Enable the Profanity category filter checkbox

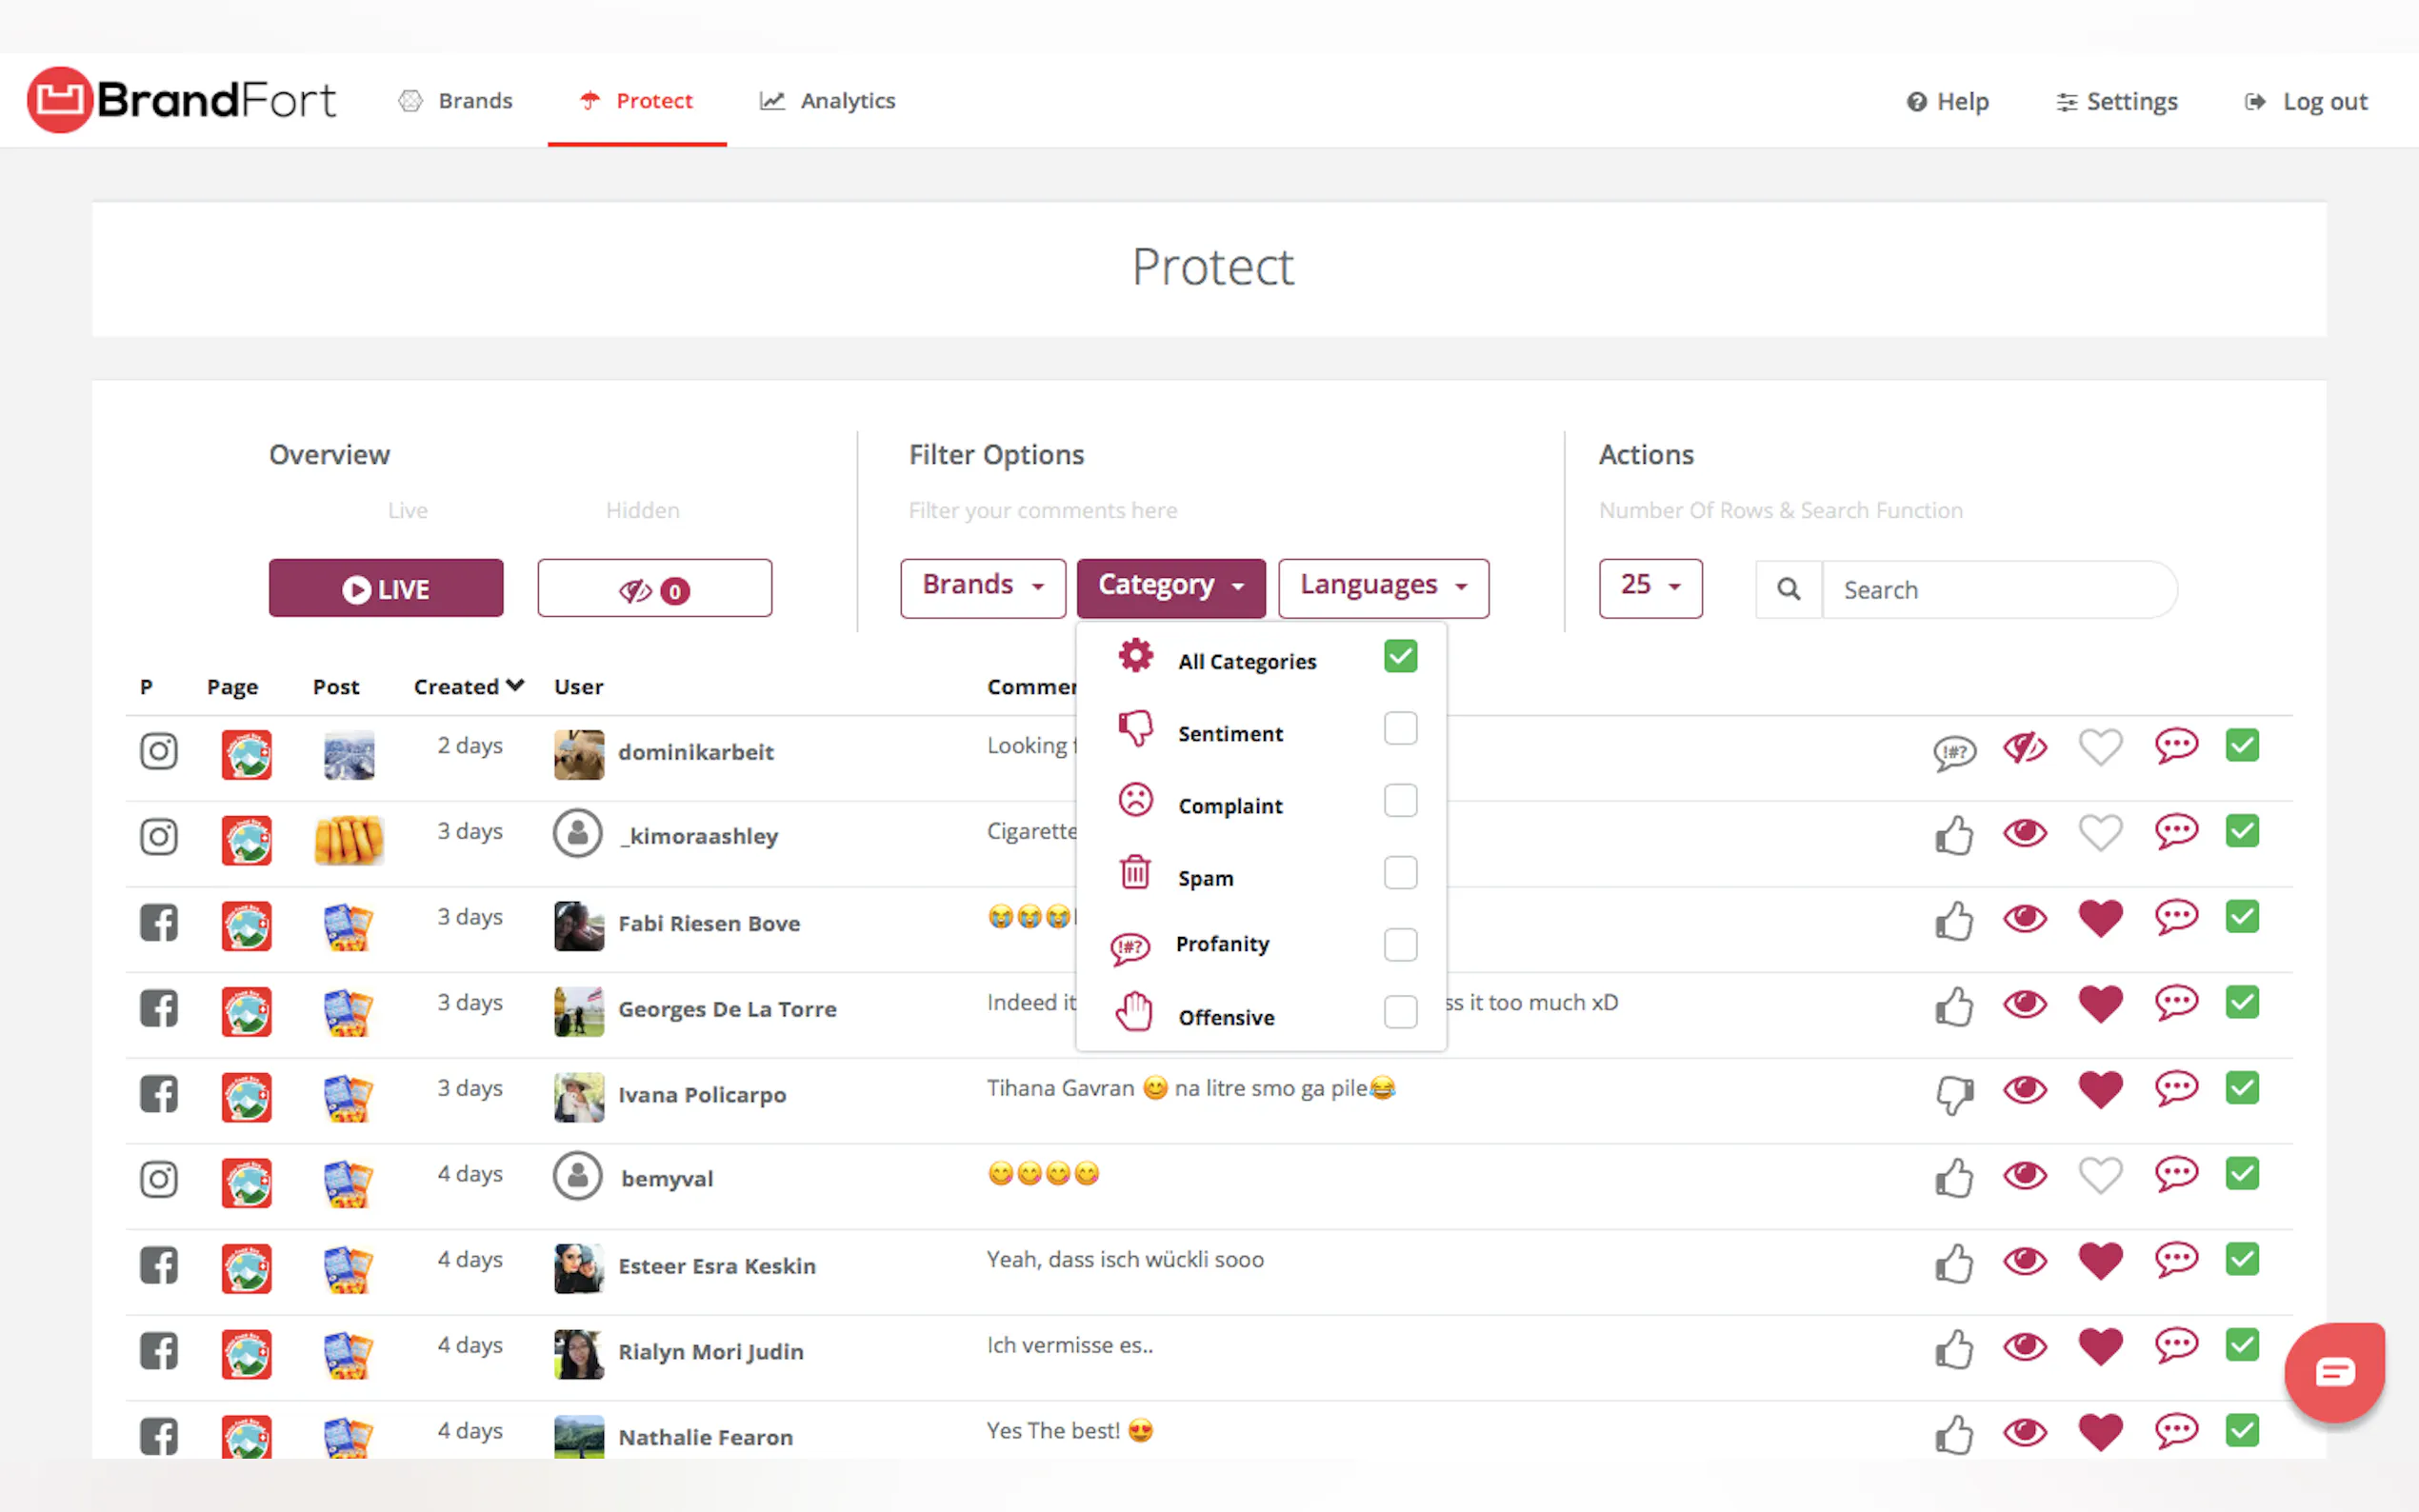pyautogui.click(x=1400, y=944)
